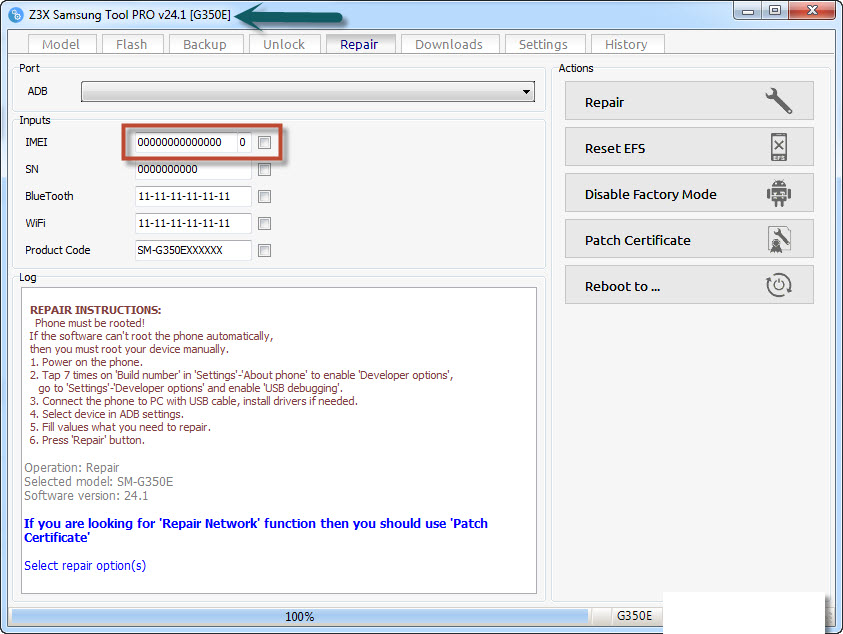Select the Repair tab
The image size is (843, 634).
[x=360, y=44]
